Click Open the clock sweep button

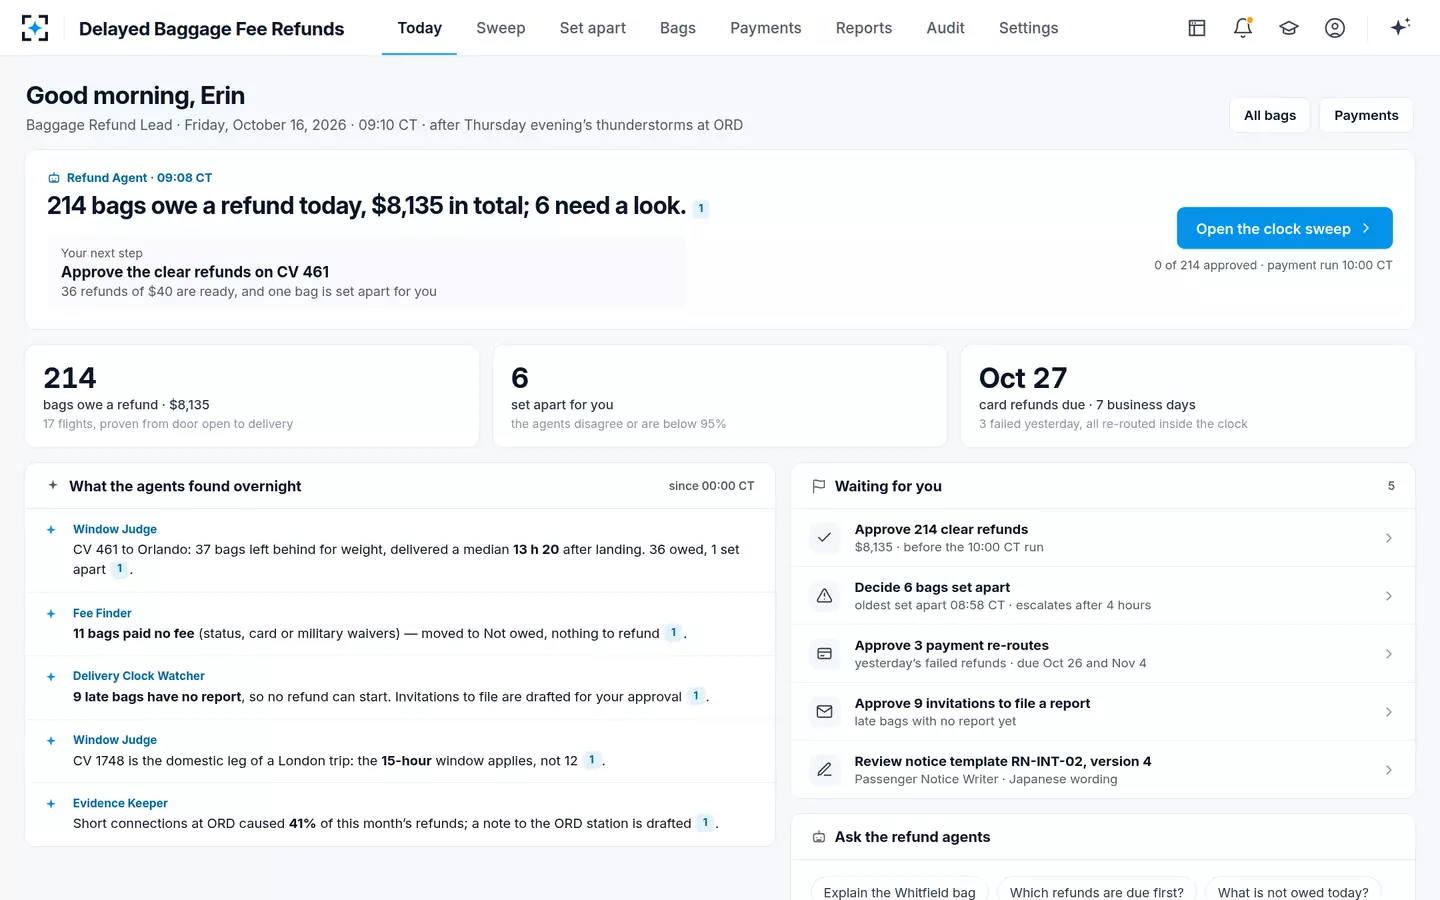[1284, 228]
